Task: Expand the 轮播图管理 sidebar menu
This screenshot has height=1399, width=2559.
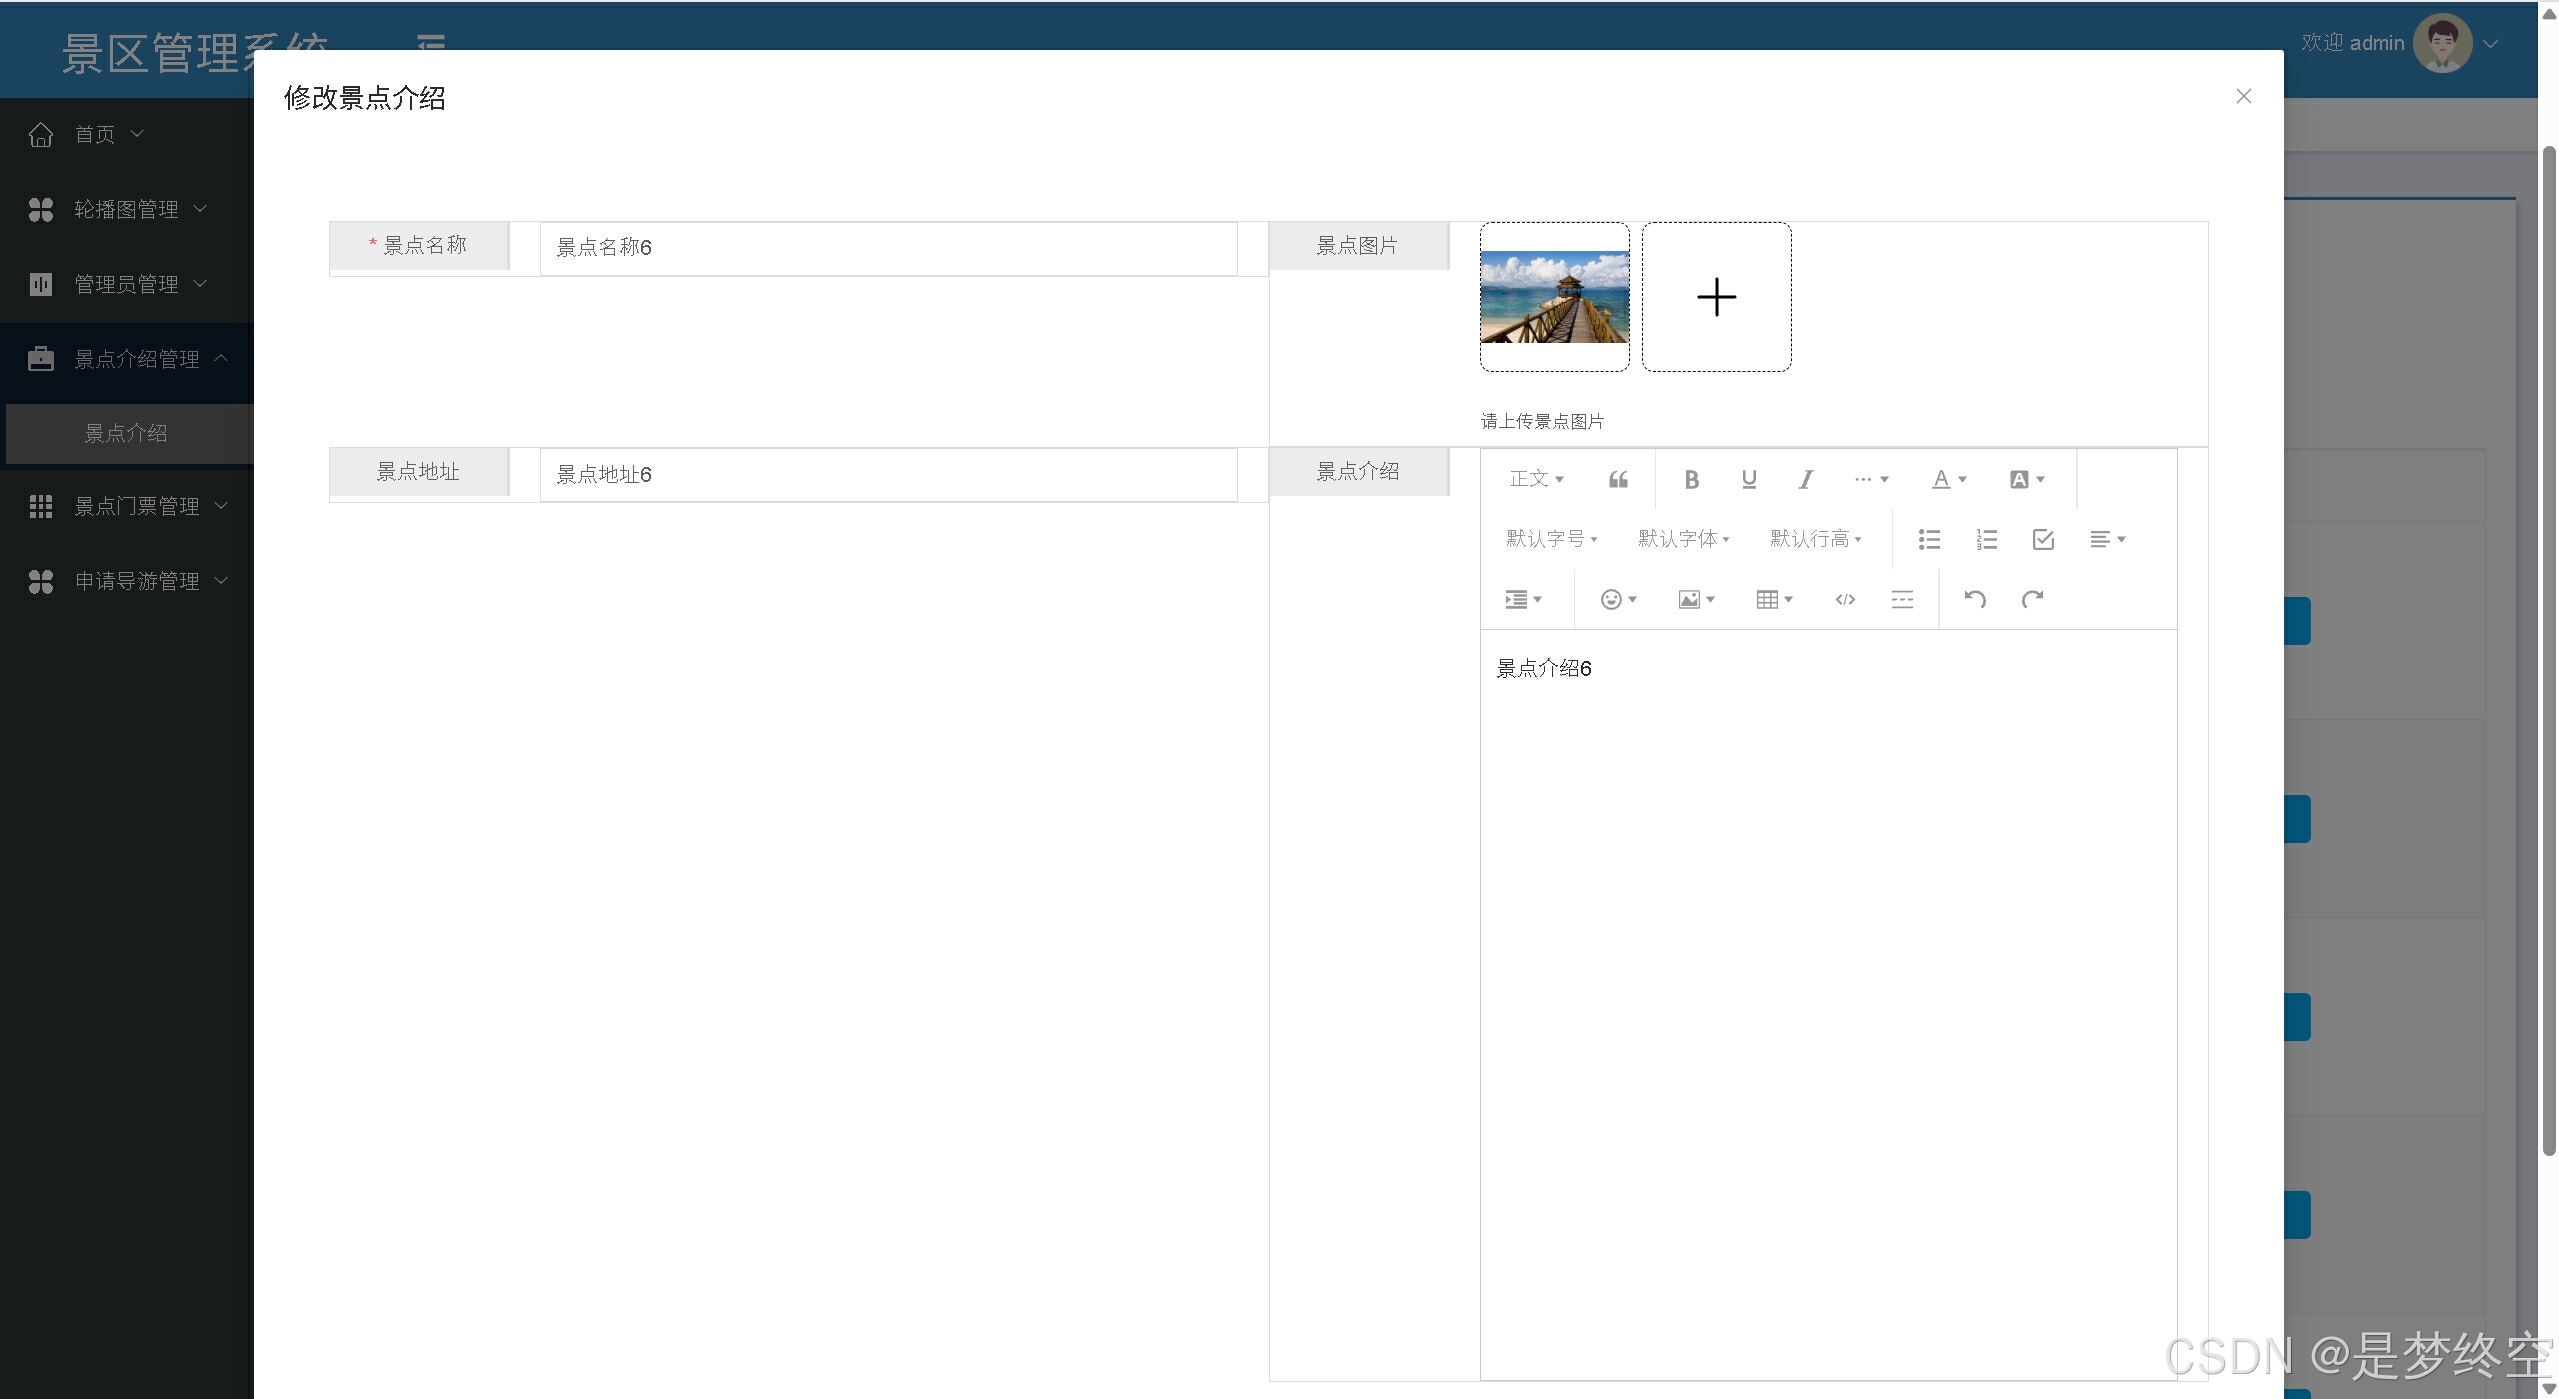Action: point(126,210)
